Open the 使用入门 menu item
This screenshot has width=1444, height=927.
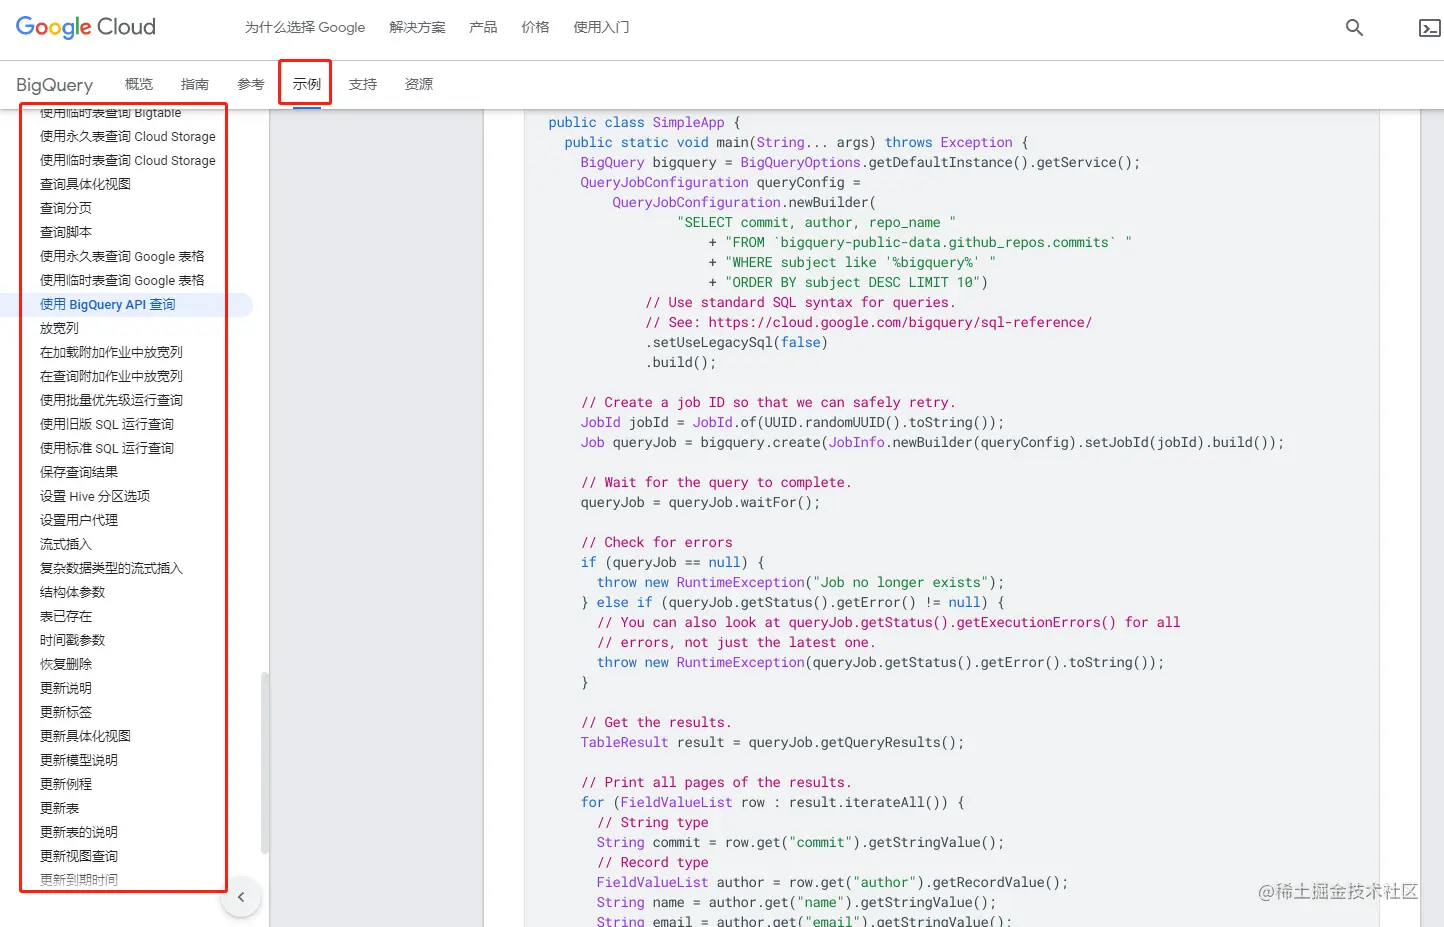point(601,27)
